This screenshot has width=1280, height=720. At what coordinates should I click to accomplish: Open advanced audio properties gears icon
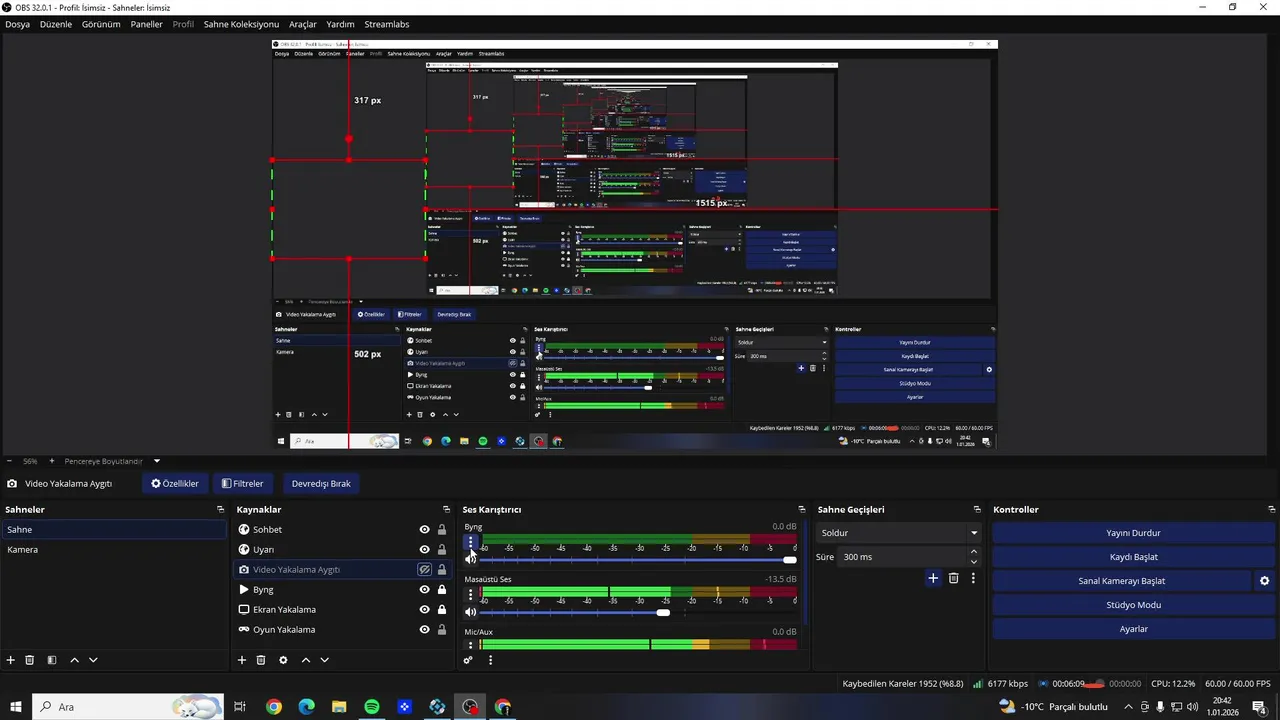(x=468, y=660)
